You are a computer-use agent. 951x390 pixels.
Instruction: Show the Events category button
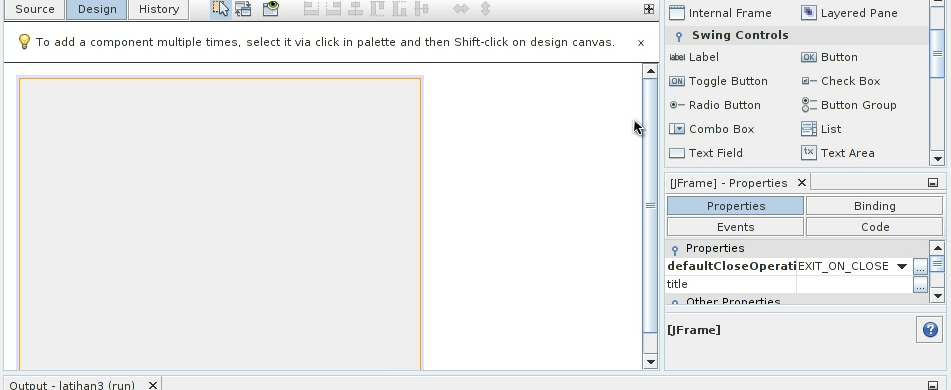736,227
